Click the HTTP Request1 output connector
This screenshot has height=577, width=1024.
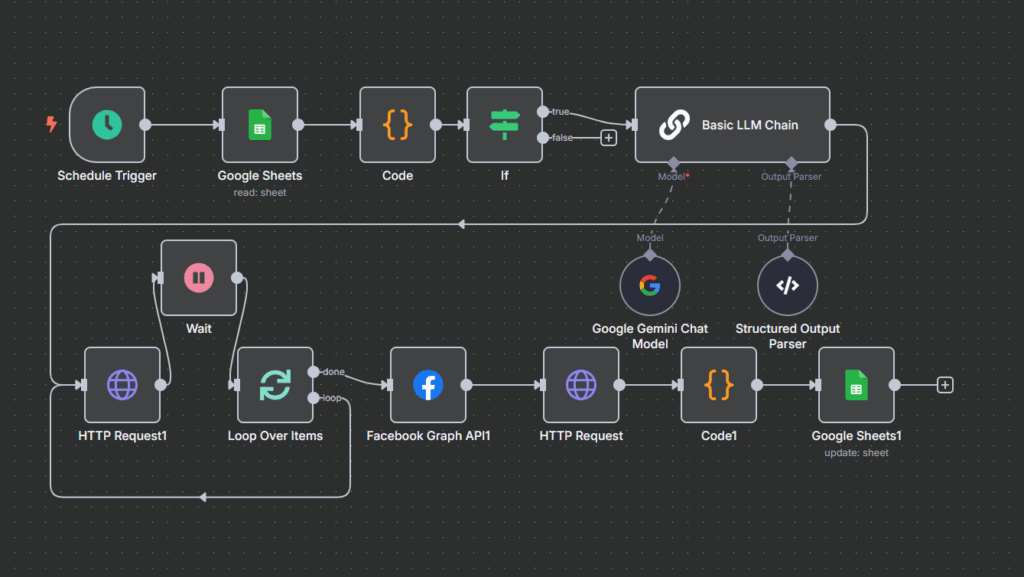pos(161,385)
